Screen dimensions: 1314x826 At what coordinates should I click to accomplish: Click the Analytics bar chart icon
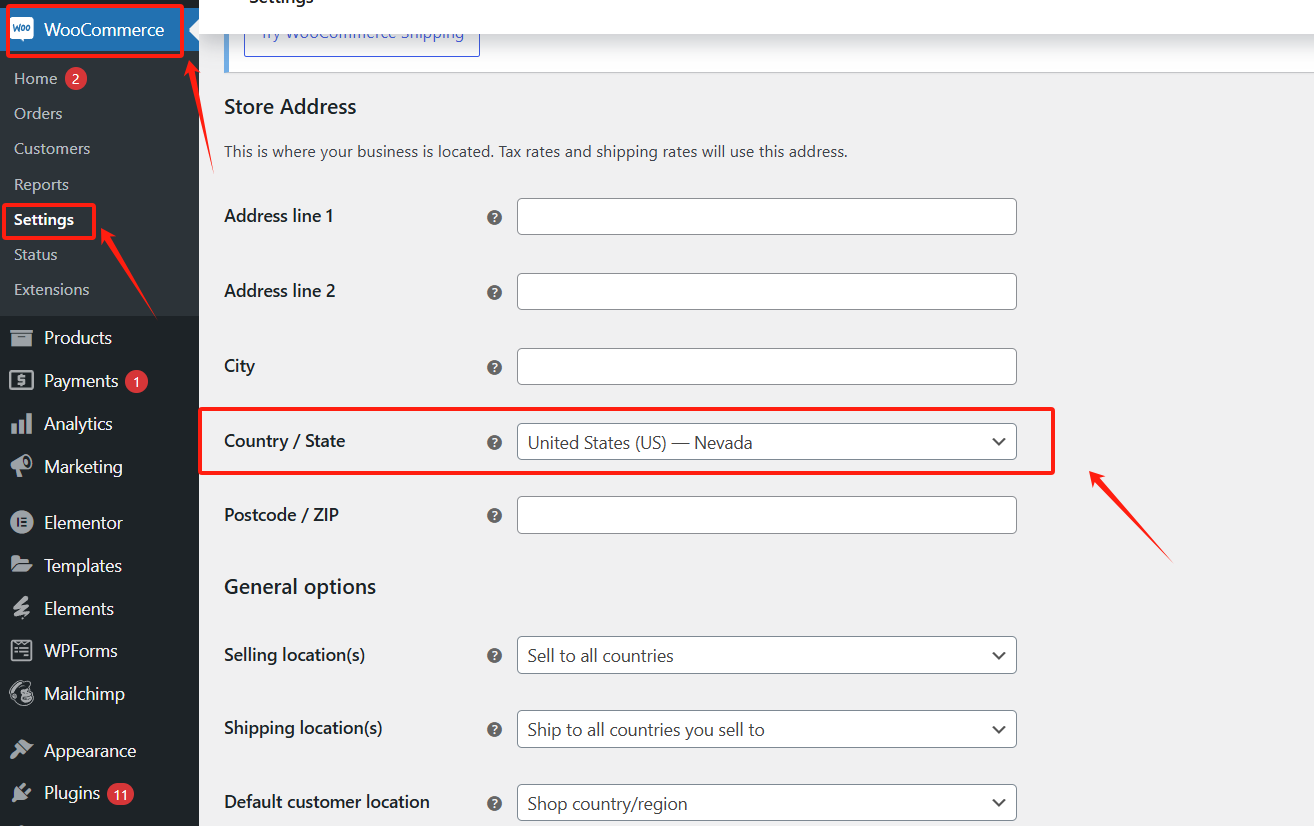[21, 424]
